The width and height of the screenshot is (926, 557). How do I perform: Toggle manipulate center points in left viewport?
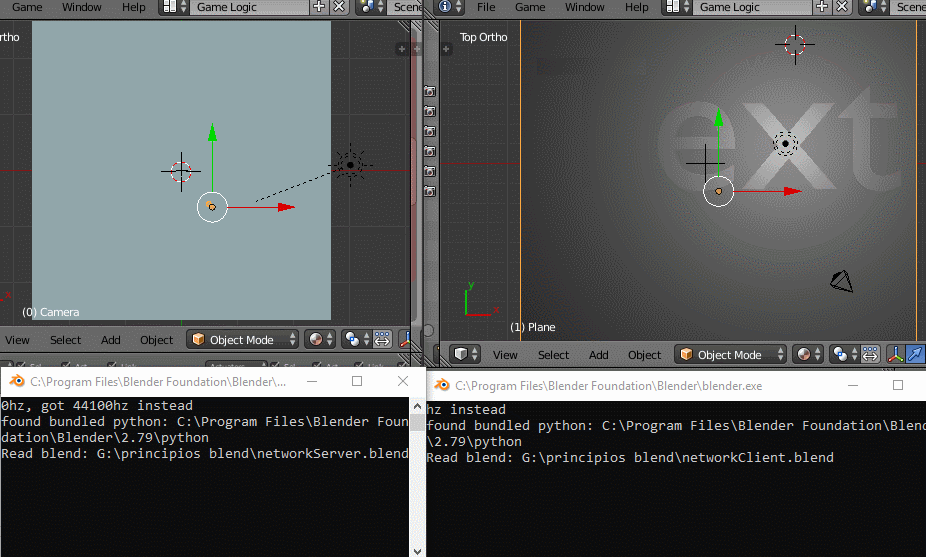(382, 340)
